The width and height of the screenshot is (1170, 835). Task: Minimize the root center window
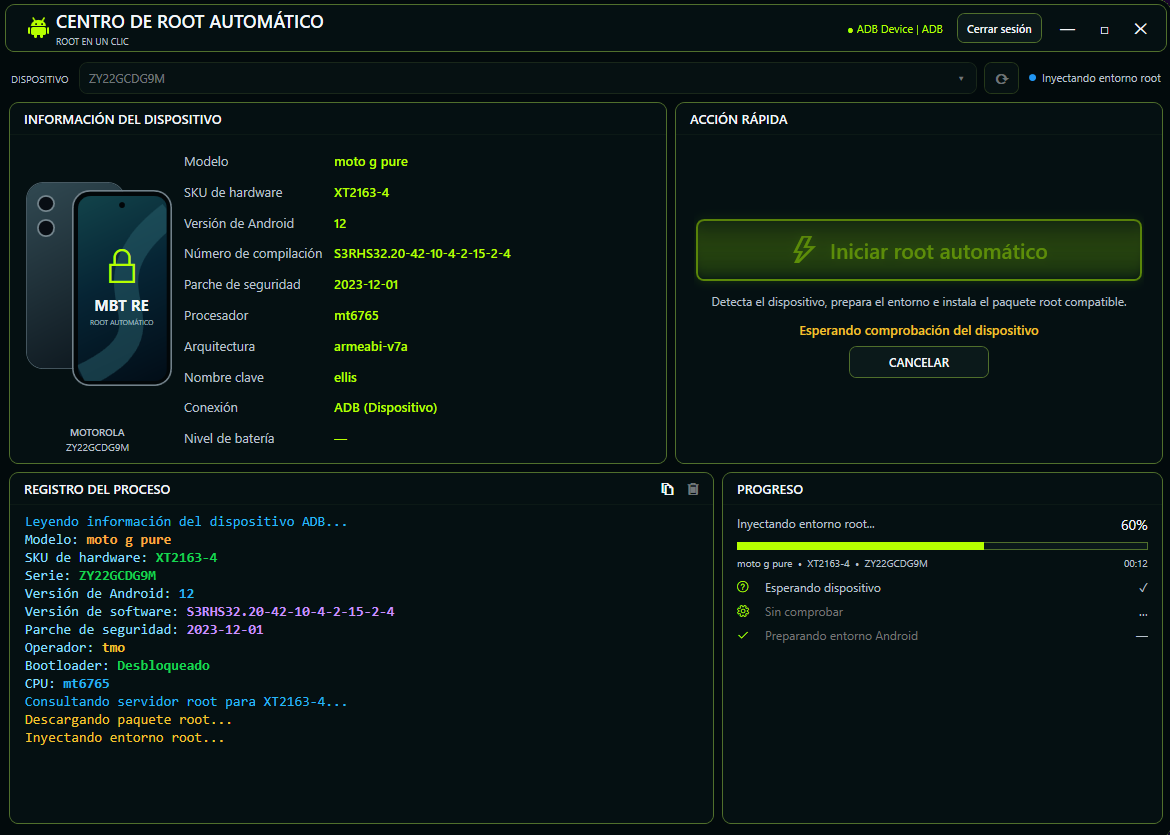click(x=1068, y=29)
